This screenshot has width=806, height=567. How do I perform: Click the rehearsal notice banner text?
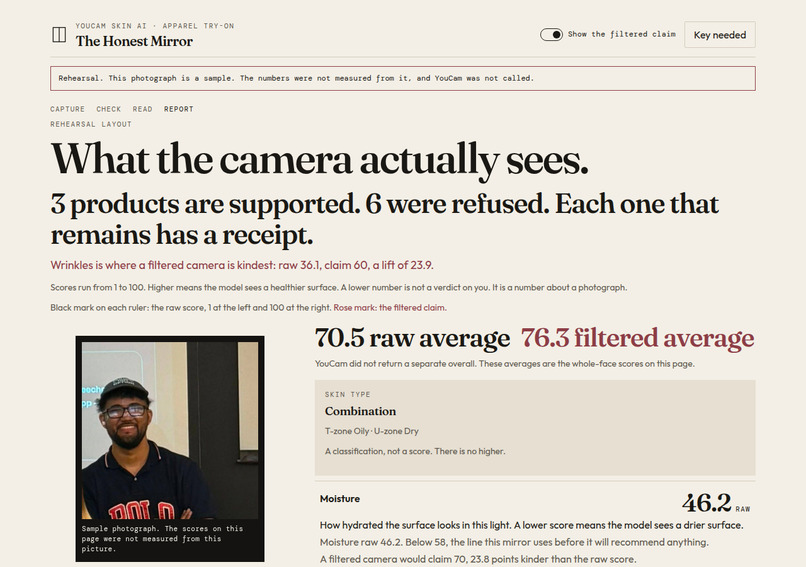(296, 78)
